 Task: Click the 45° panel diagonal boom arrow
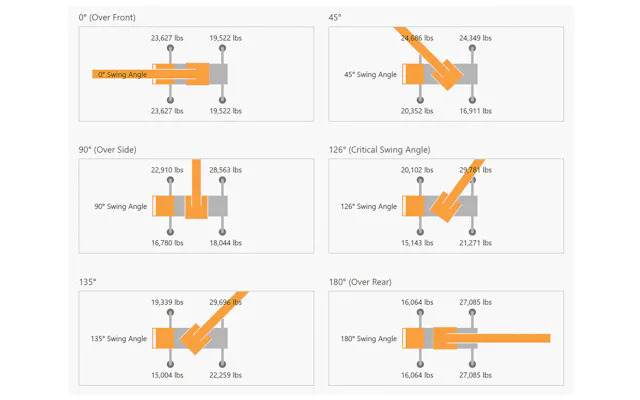(429, 57)
